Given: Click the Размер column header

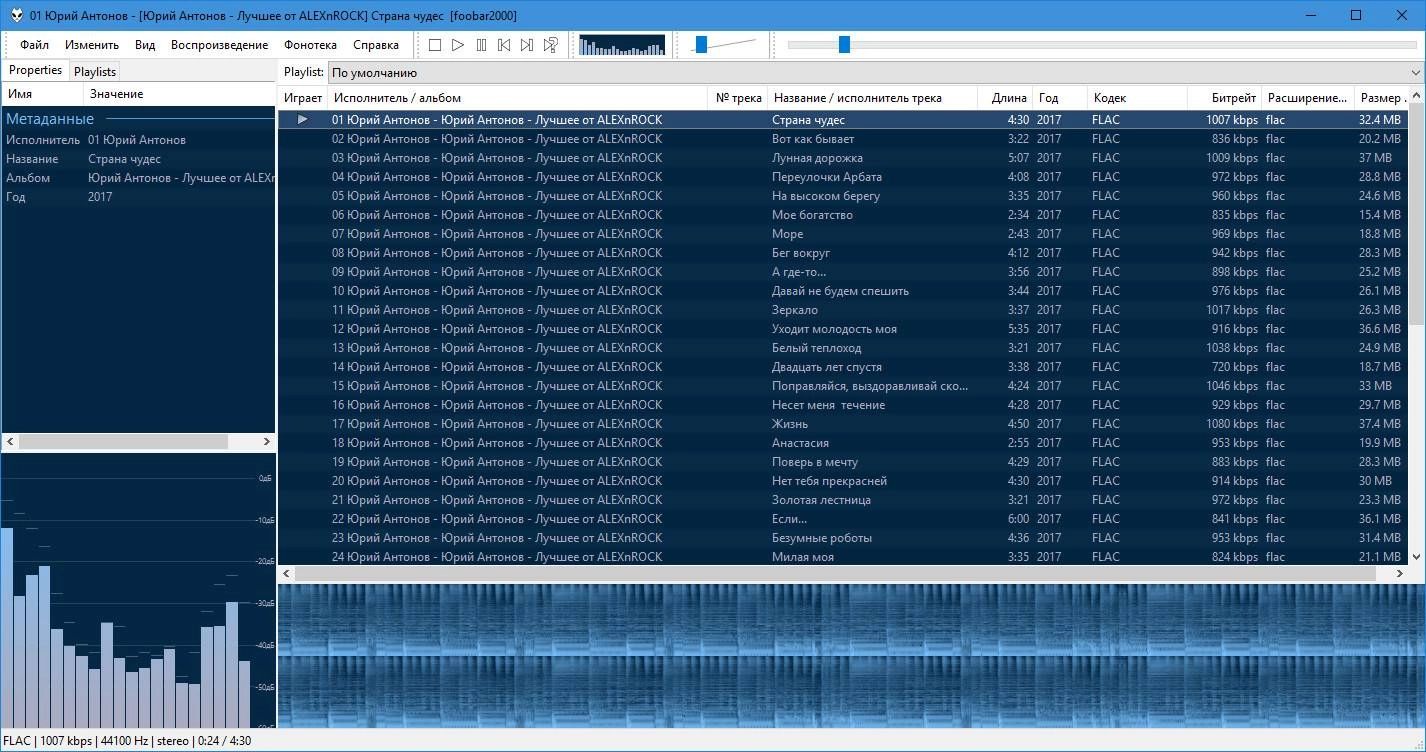Looking at the screenshot, I should (x=1381, y=98).
